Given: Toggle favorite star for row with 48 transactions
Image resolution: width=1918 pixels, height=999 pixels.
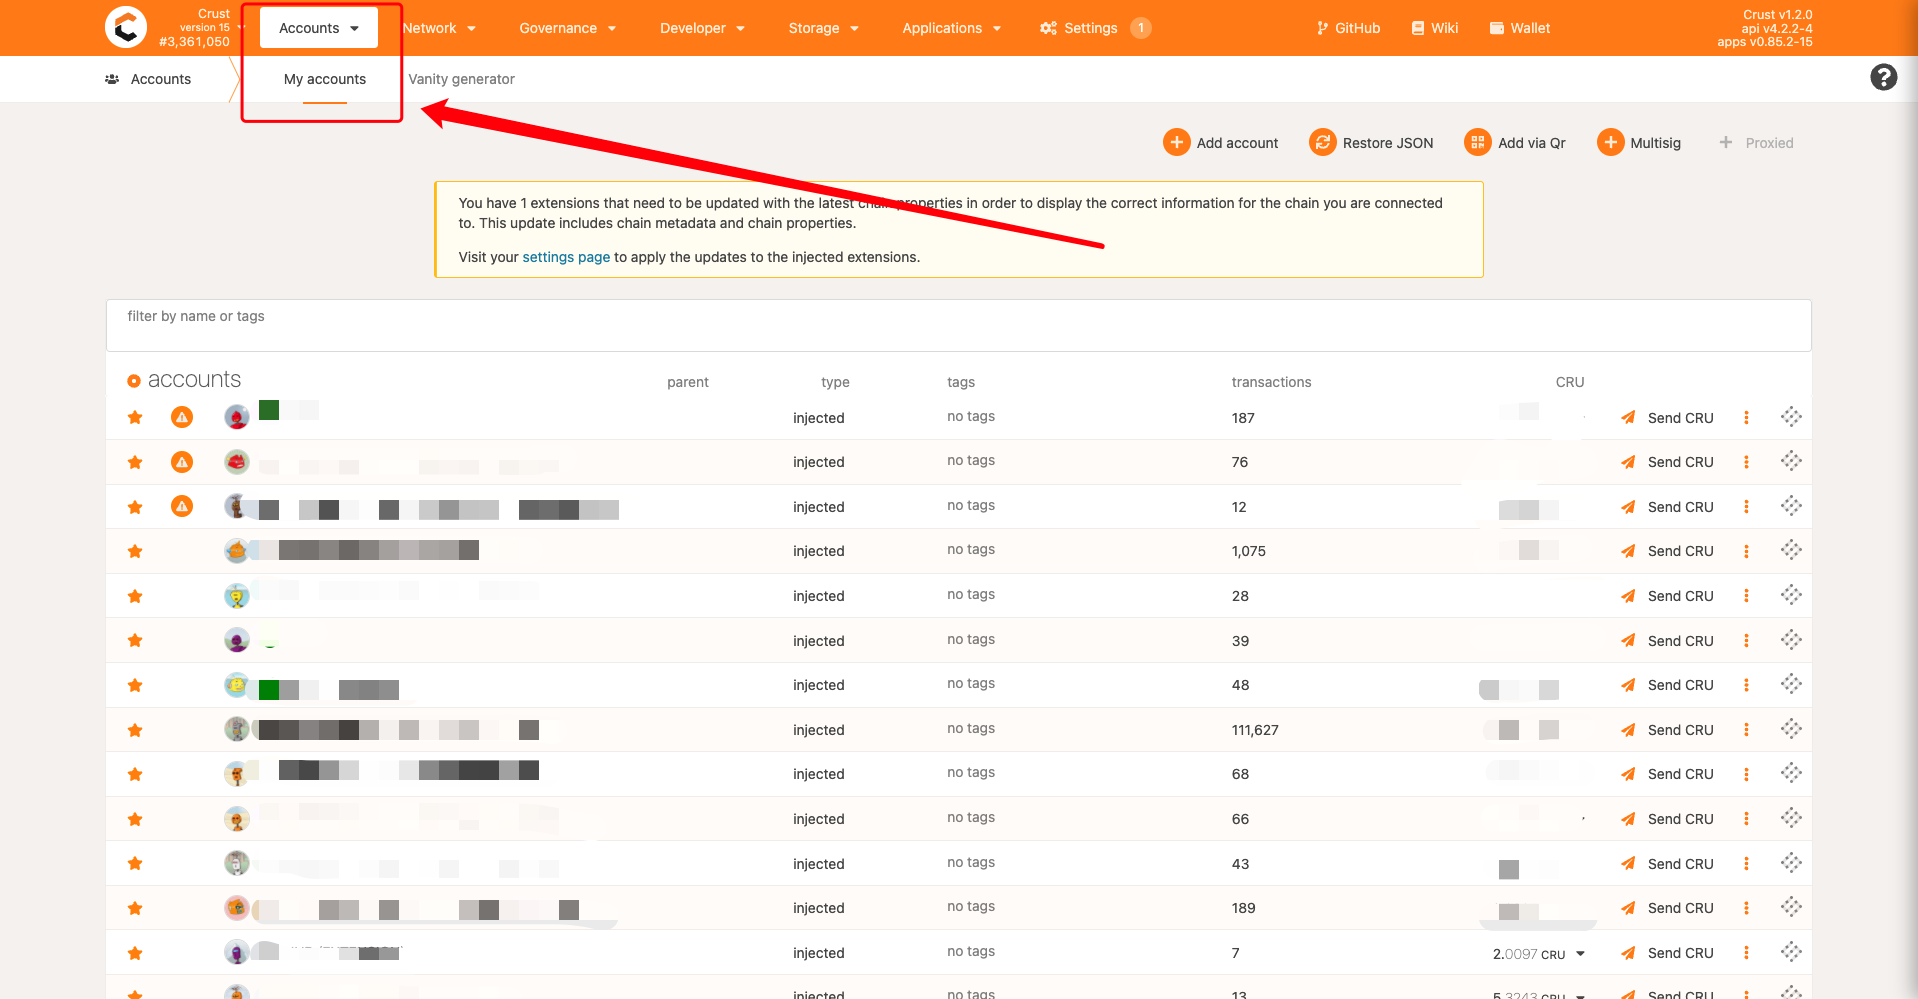Looking at the screenshot, I should [x=135, y=685].
